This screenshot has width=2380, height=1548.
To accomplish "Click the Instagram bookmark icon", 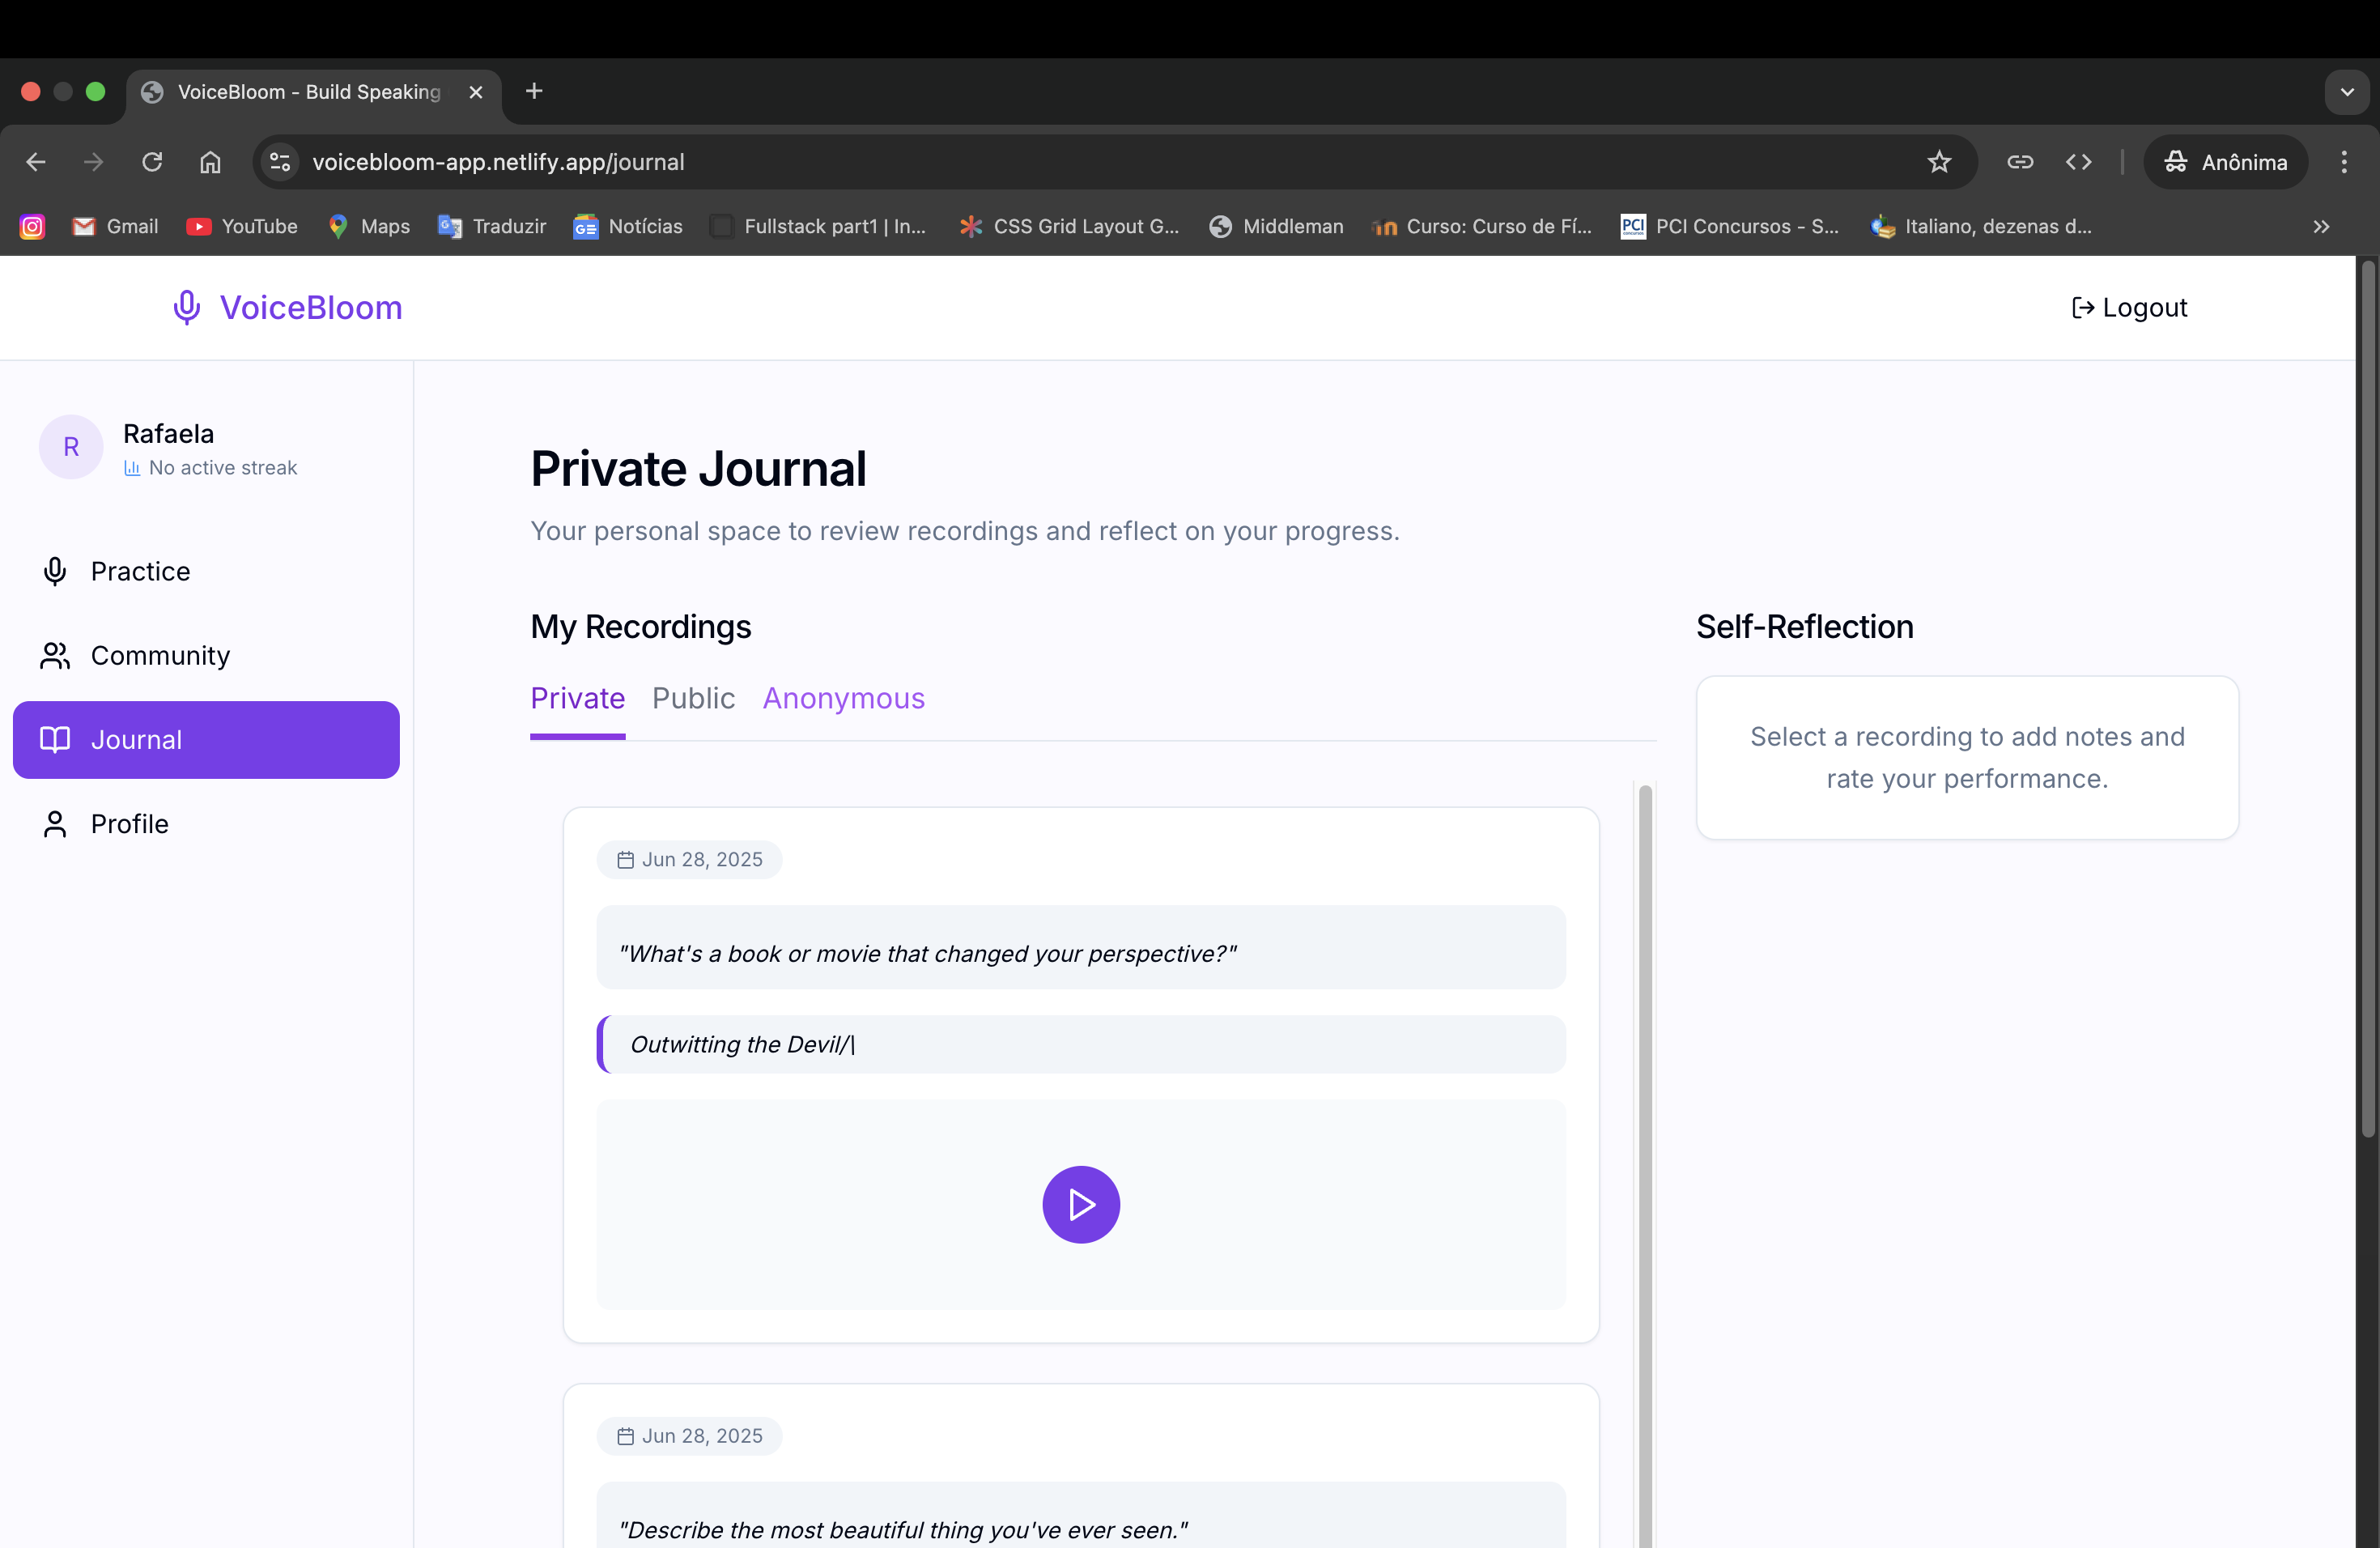I will [x=32, y=227].
